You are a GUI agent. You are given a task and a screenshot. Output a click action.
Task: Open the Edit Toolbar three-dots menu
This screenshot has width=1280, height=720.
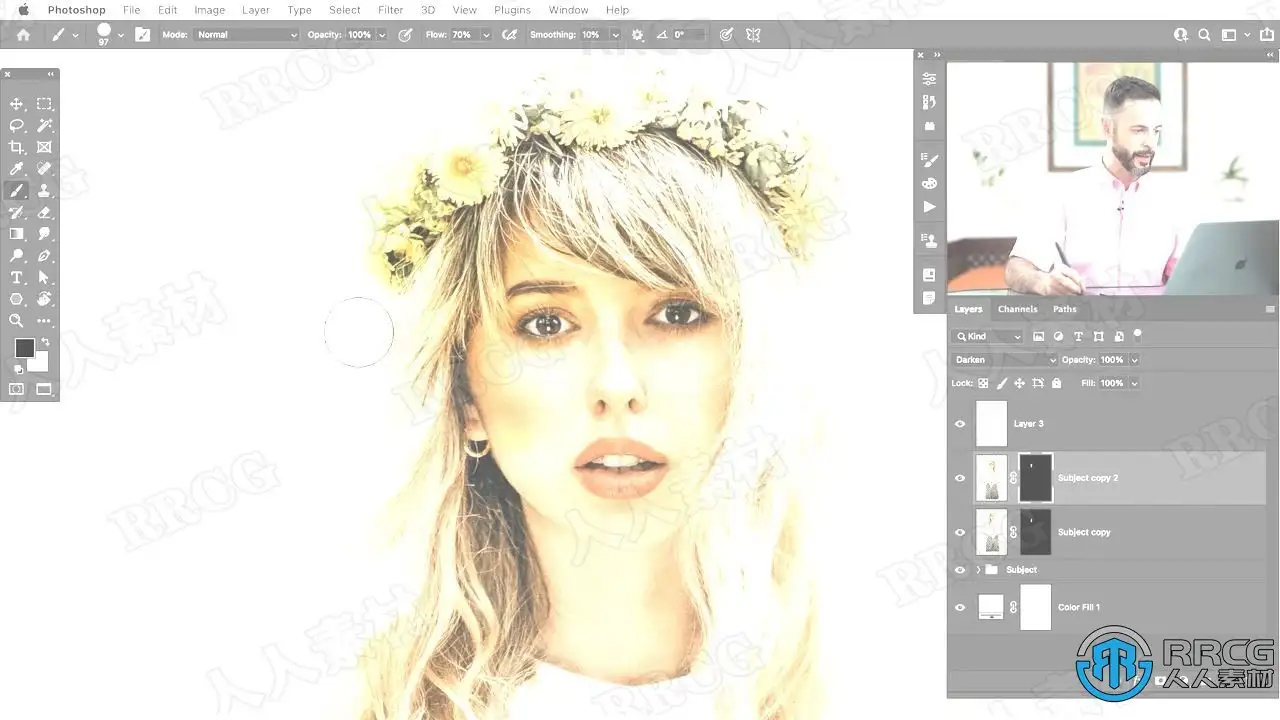click(x=44, y=321)
